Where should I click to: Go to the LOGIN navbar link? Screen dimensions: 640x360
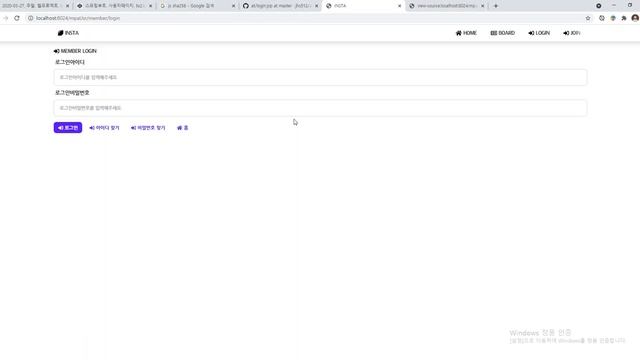point(539,33)
